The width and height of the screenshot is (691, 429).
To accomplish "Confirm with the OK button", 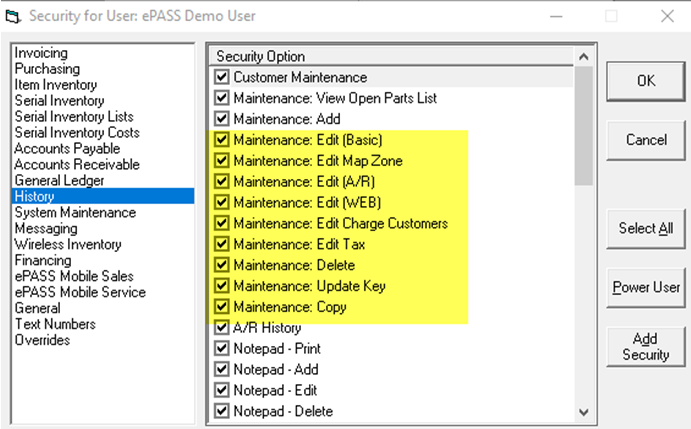I will click(646, 81).
